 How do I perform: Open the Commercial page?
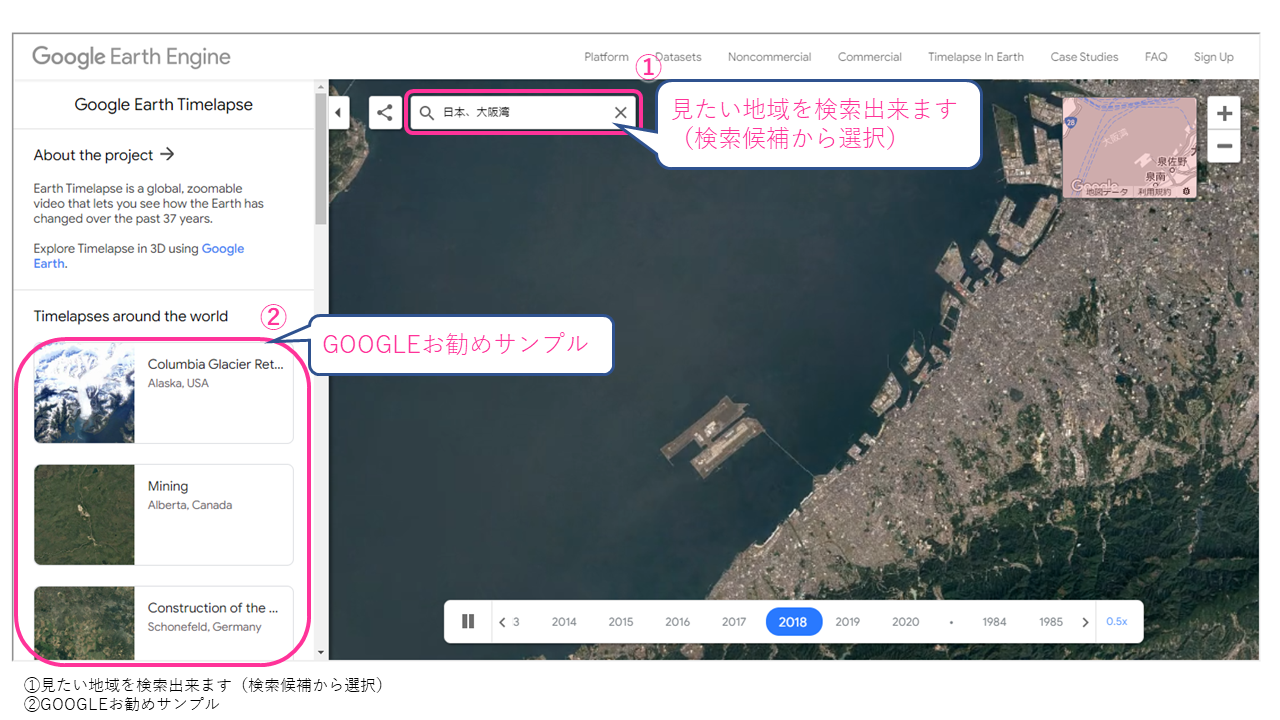click(870, 57)
